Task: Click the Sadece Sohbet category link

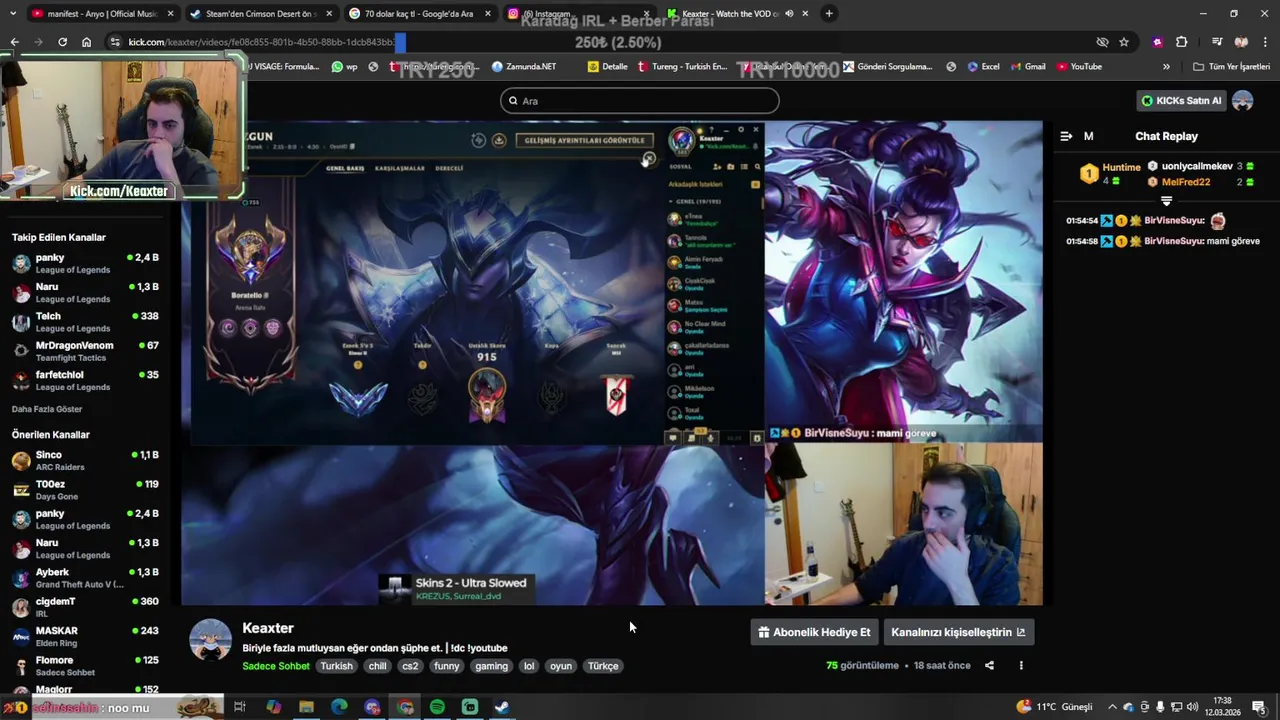Action: (276, 666)
